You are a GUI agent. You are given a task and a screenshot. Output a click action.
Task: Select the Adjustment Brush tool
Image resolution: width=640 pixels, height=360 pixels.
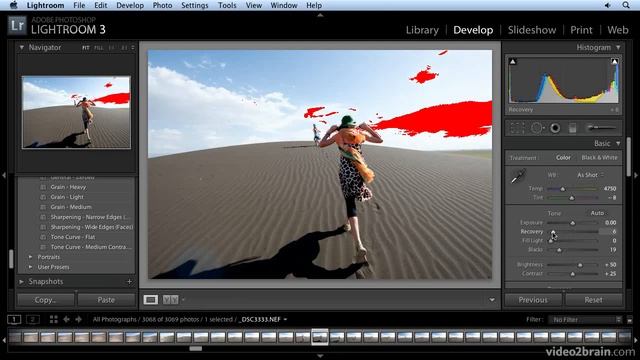(601, 128)
